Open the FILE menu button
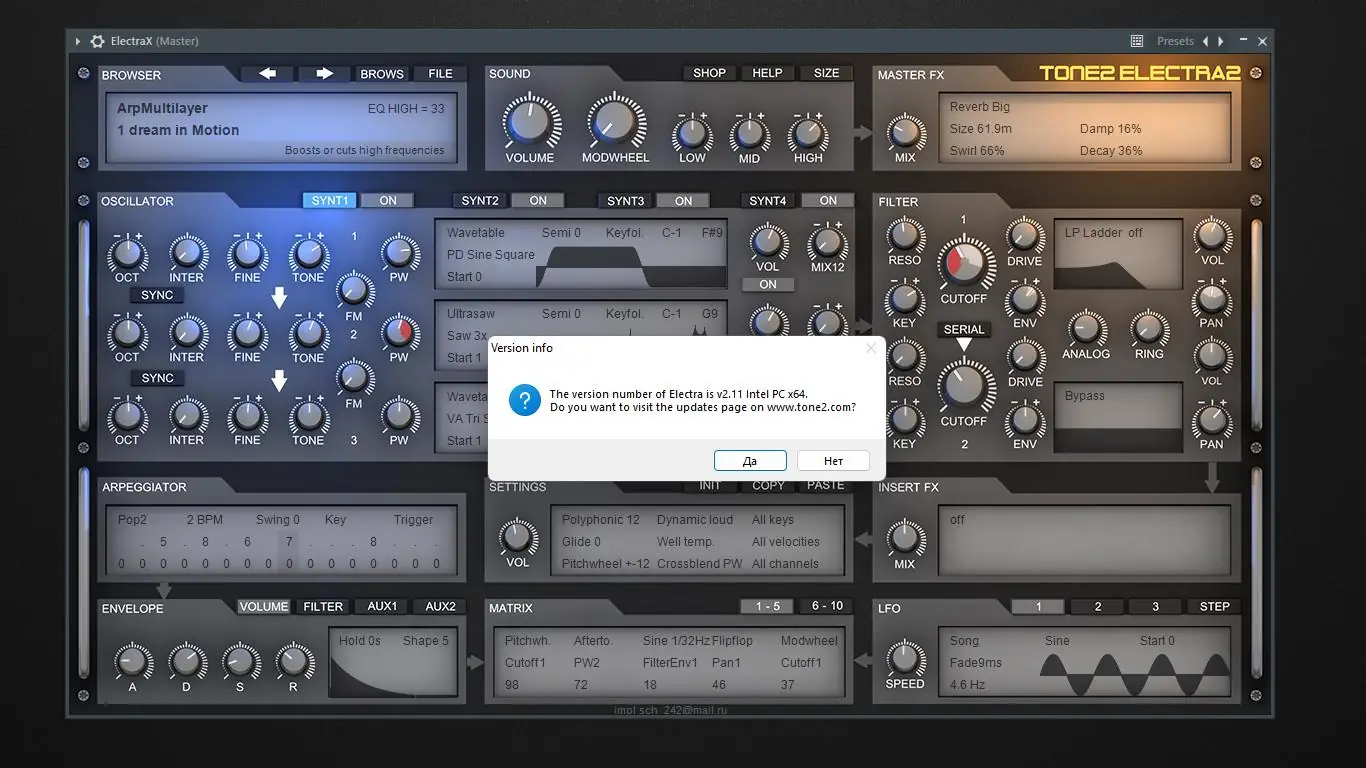This screenshot has width=1366, height=768. pos(440,74)
